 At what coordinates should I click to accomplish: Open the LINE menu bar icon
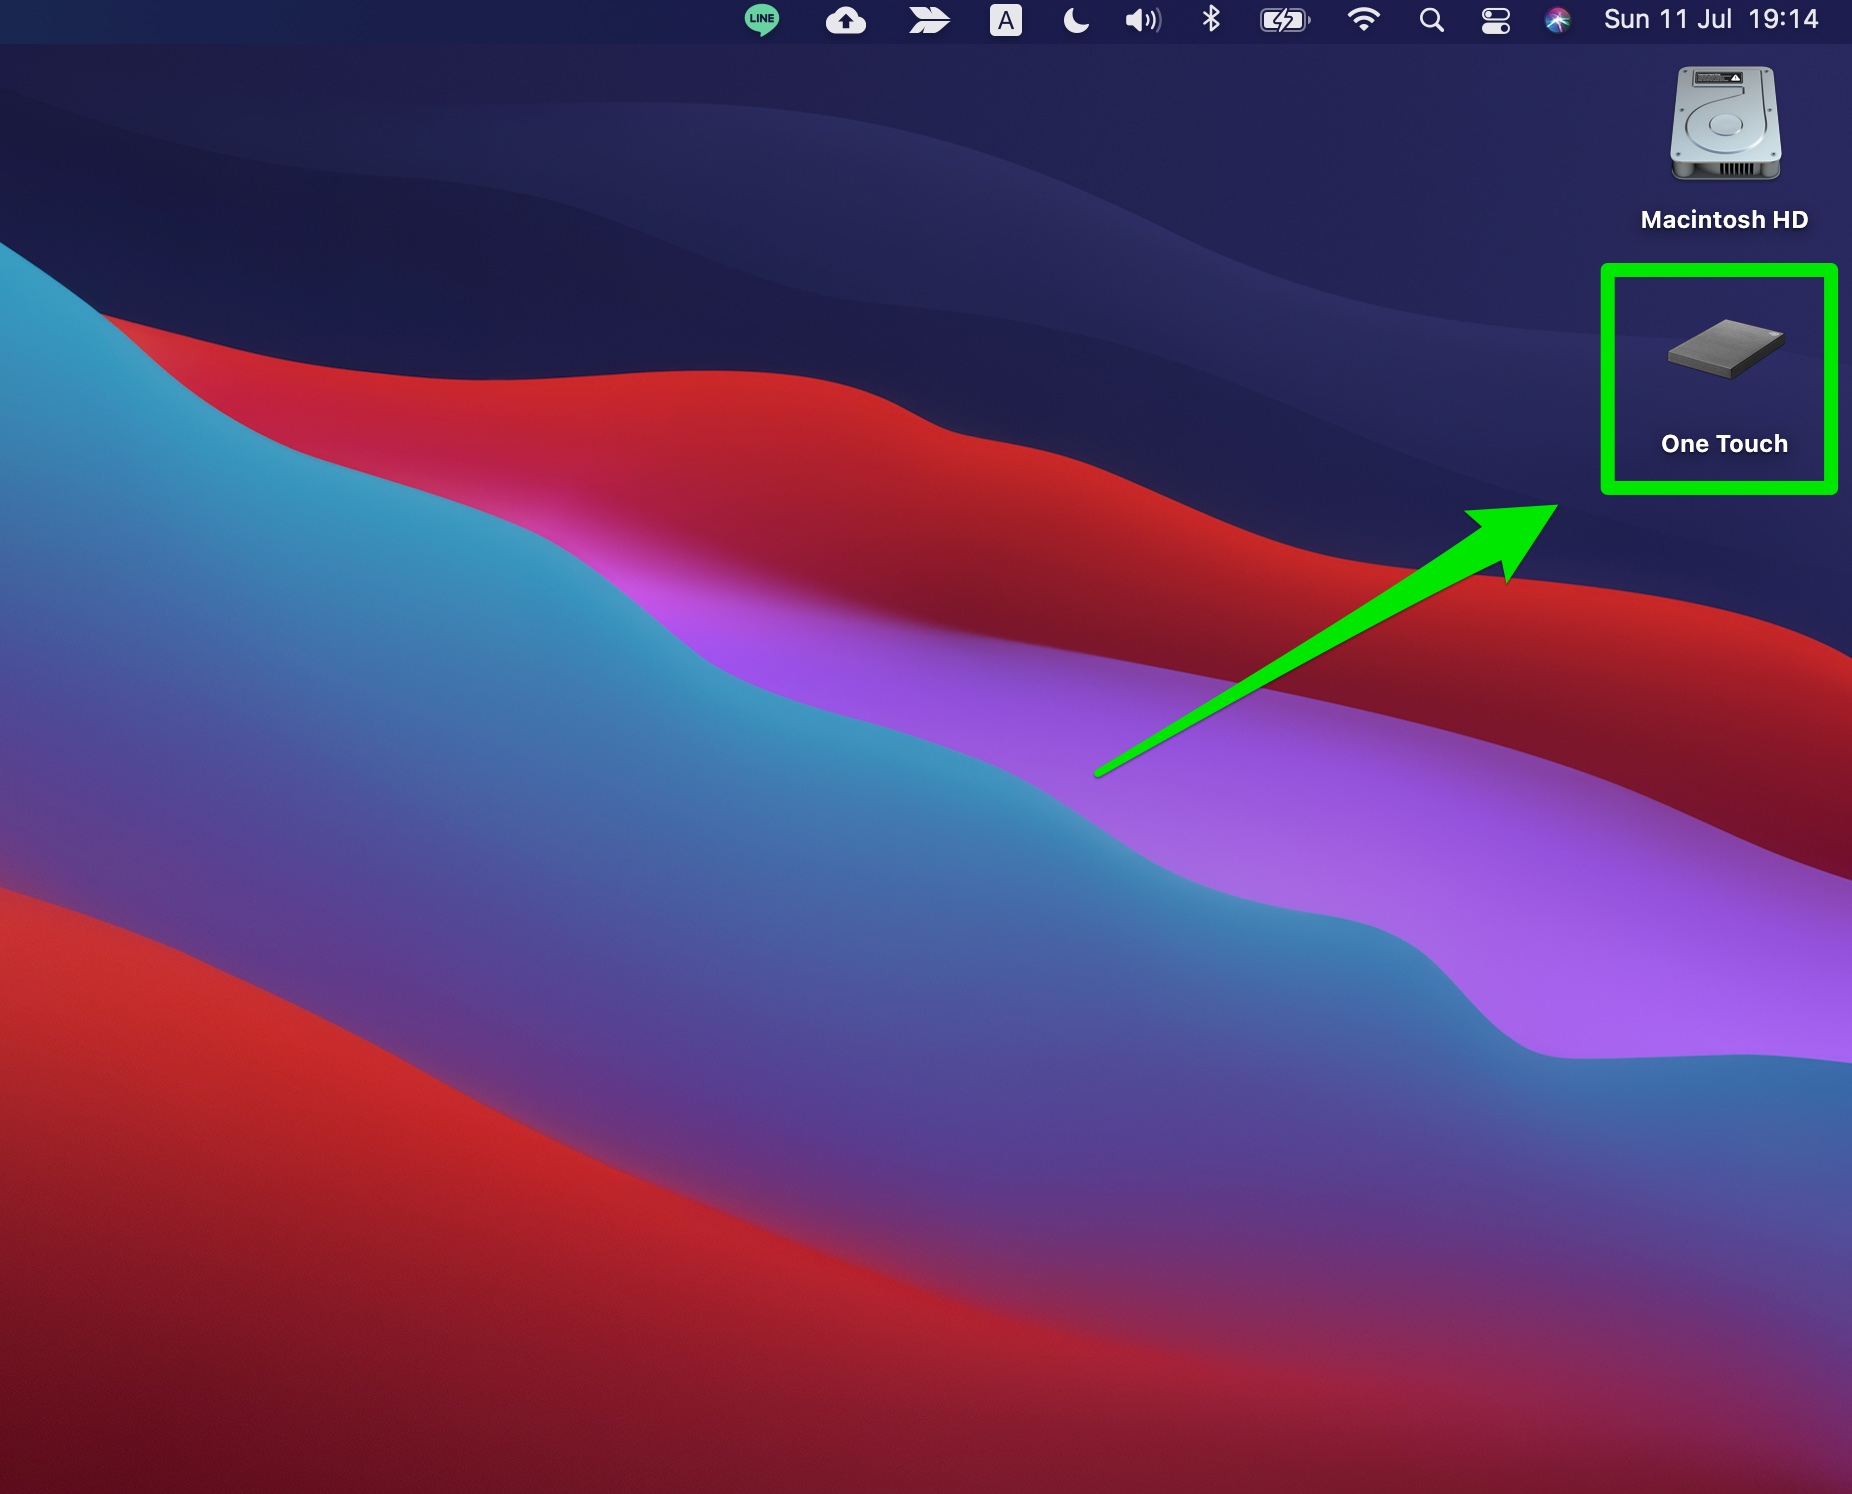[x=762, y=20]
